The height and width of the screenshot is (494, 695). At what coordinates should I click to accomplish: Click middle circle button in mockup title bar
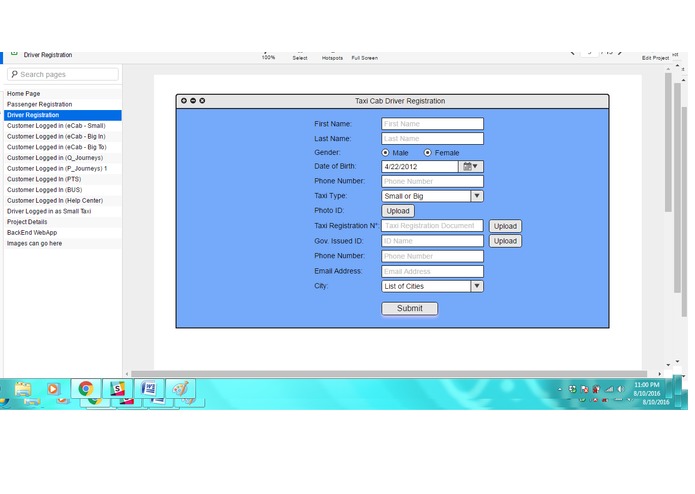193,101
